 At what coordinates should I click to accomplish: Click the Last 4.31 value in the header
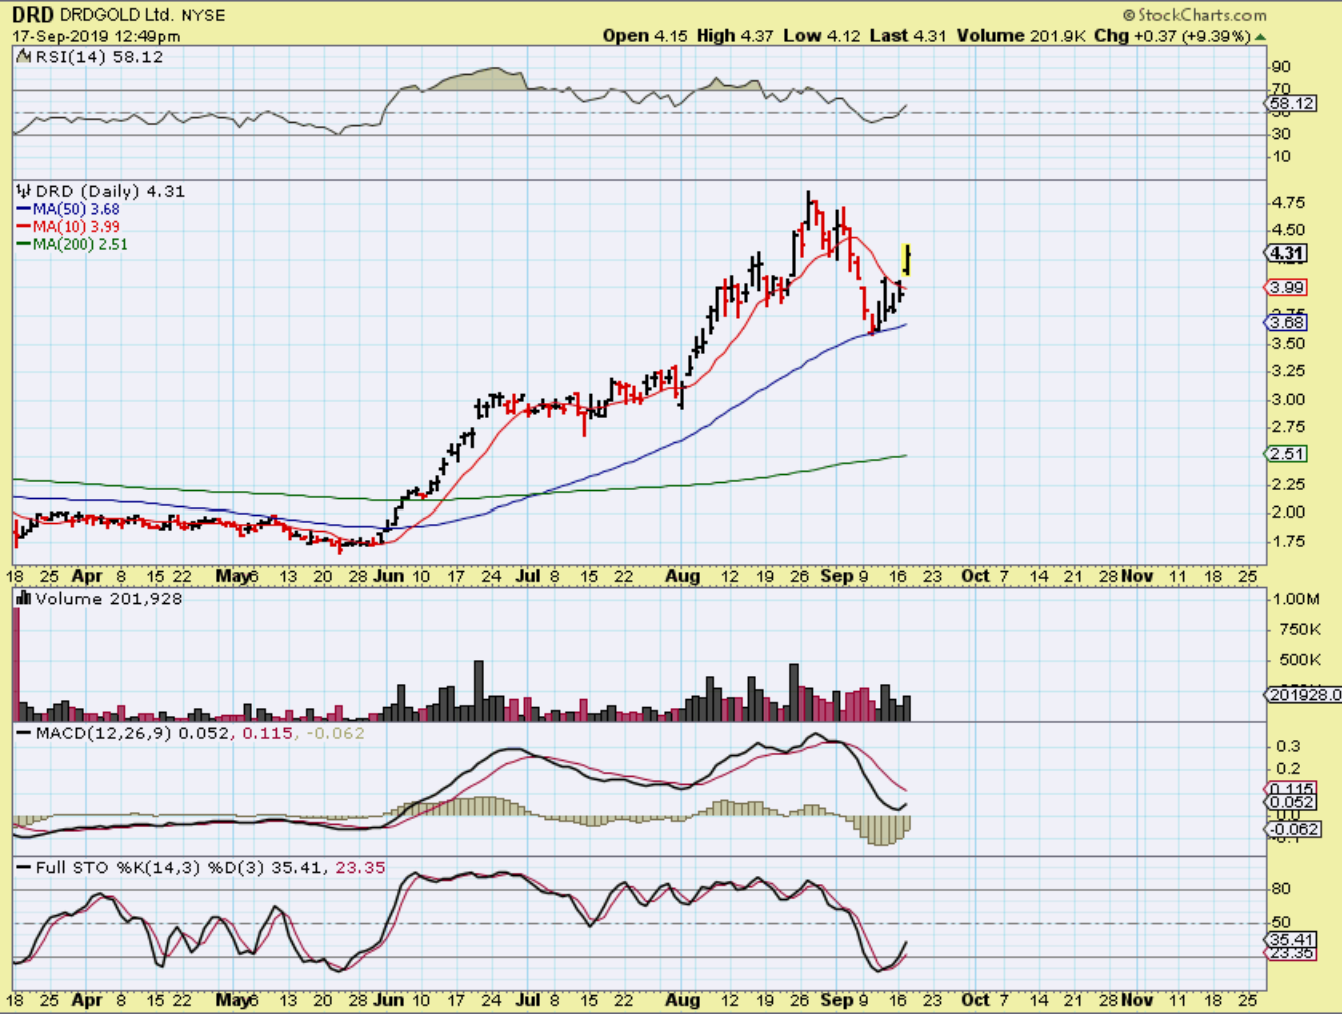click(x=908, y=36)
